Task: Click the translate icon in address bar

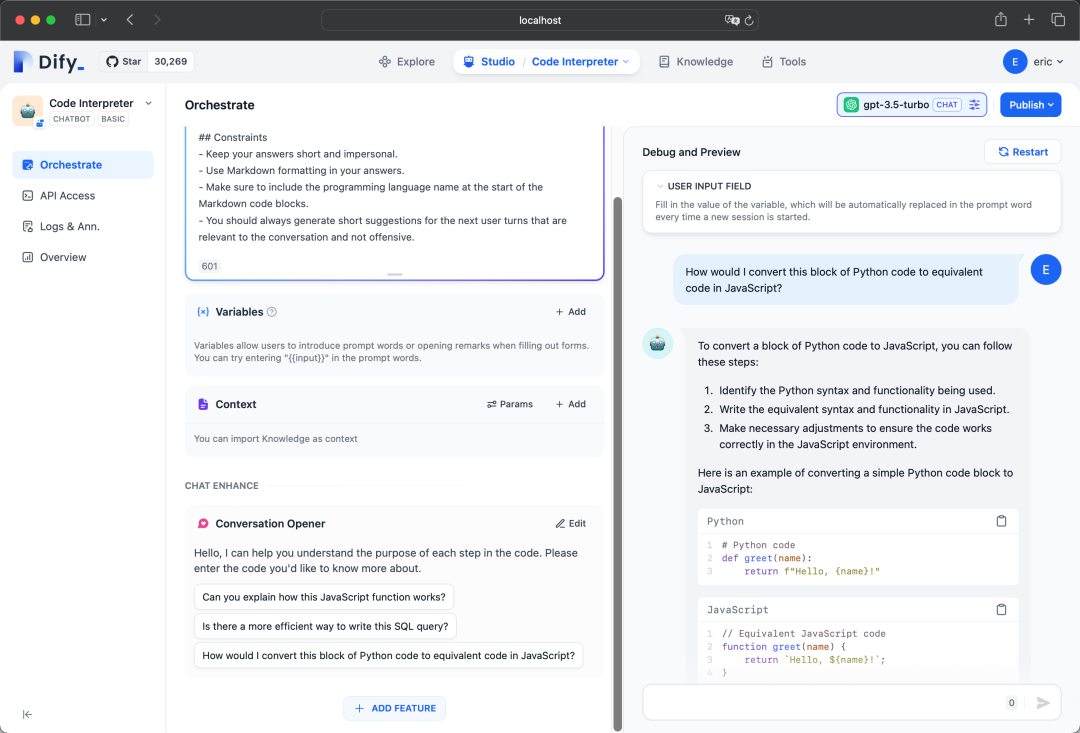Action: coord(731,20)
